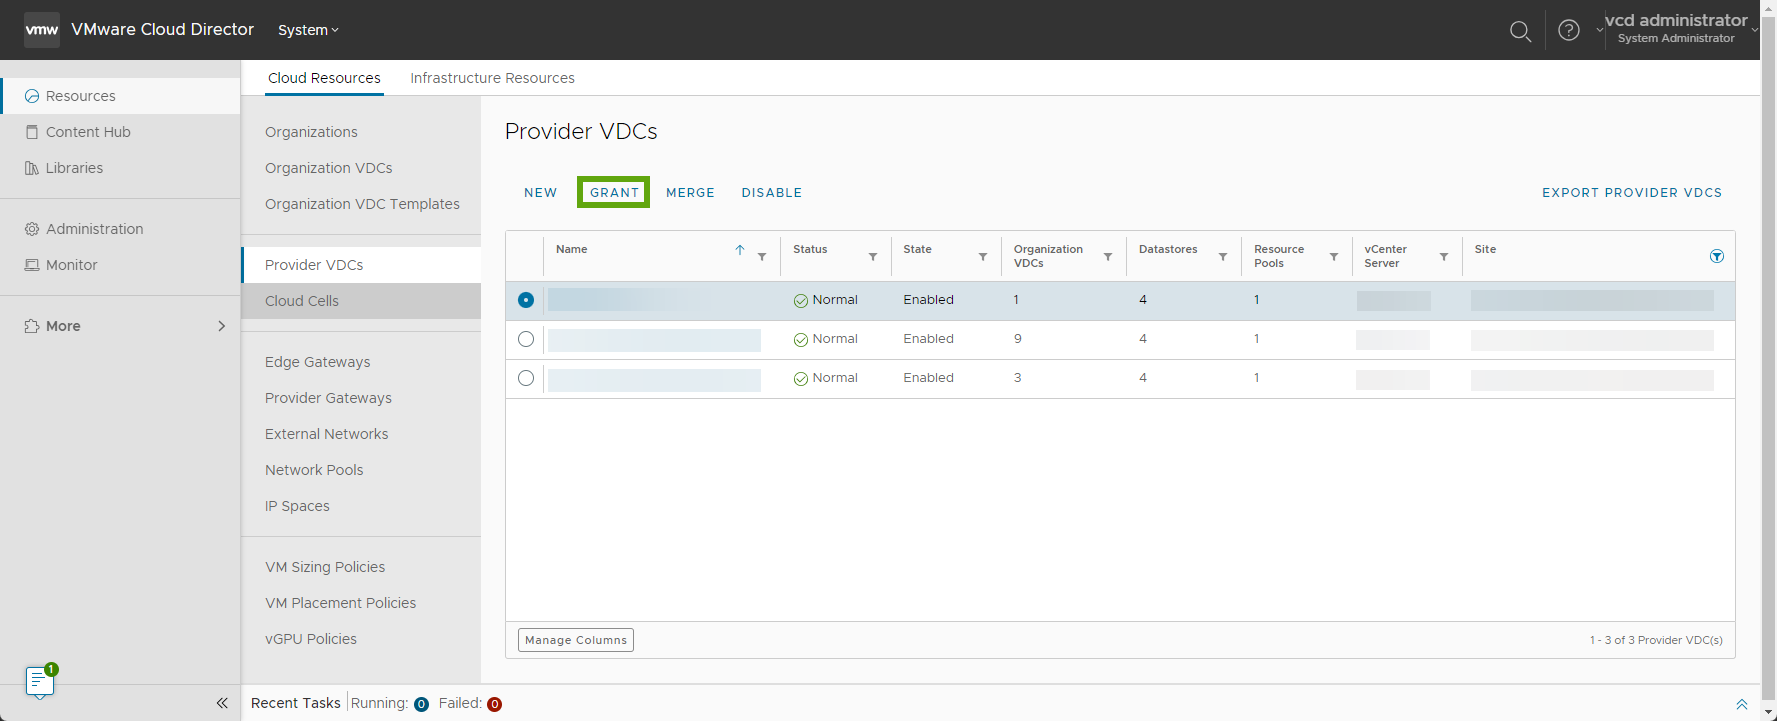Screen dimensions: 1777x721
Task: Click the 'VMware Cloud Director' title text
Action: 163,30
